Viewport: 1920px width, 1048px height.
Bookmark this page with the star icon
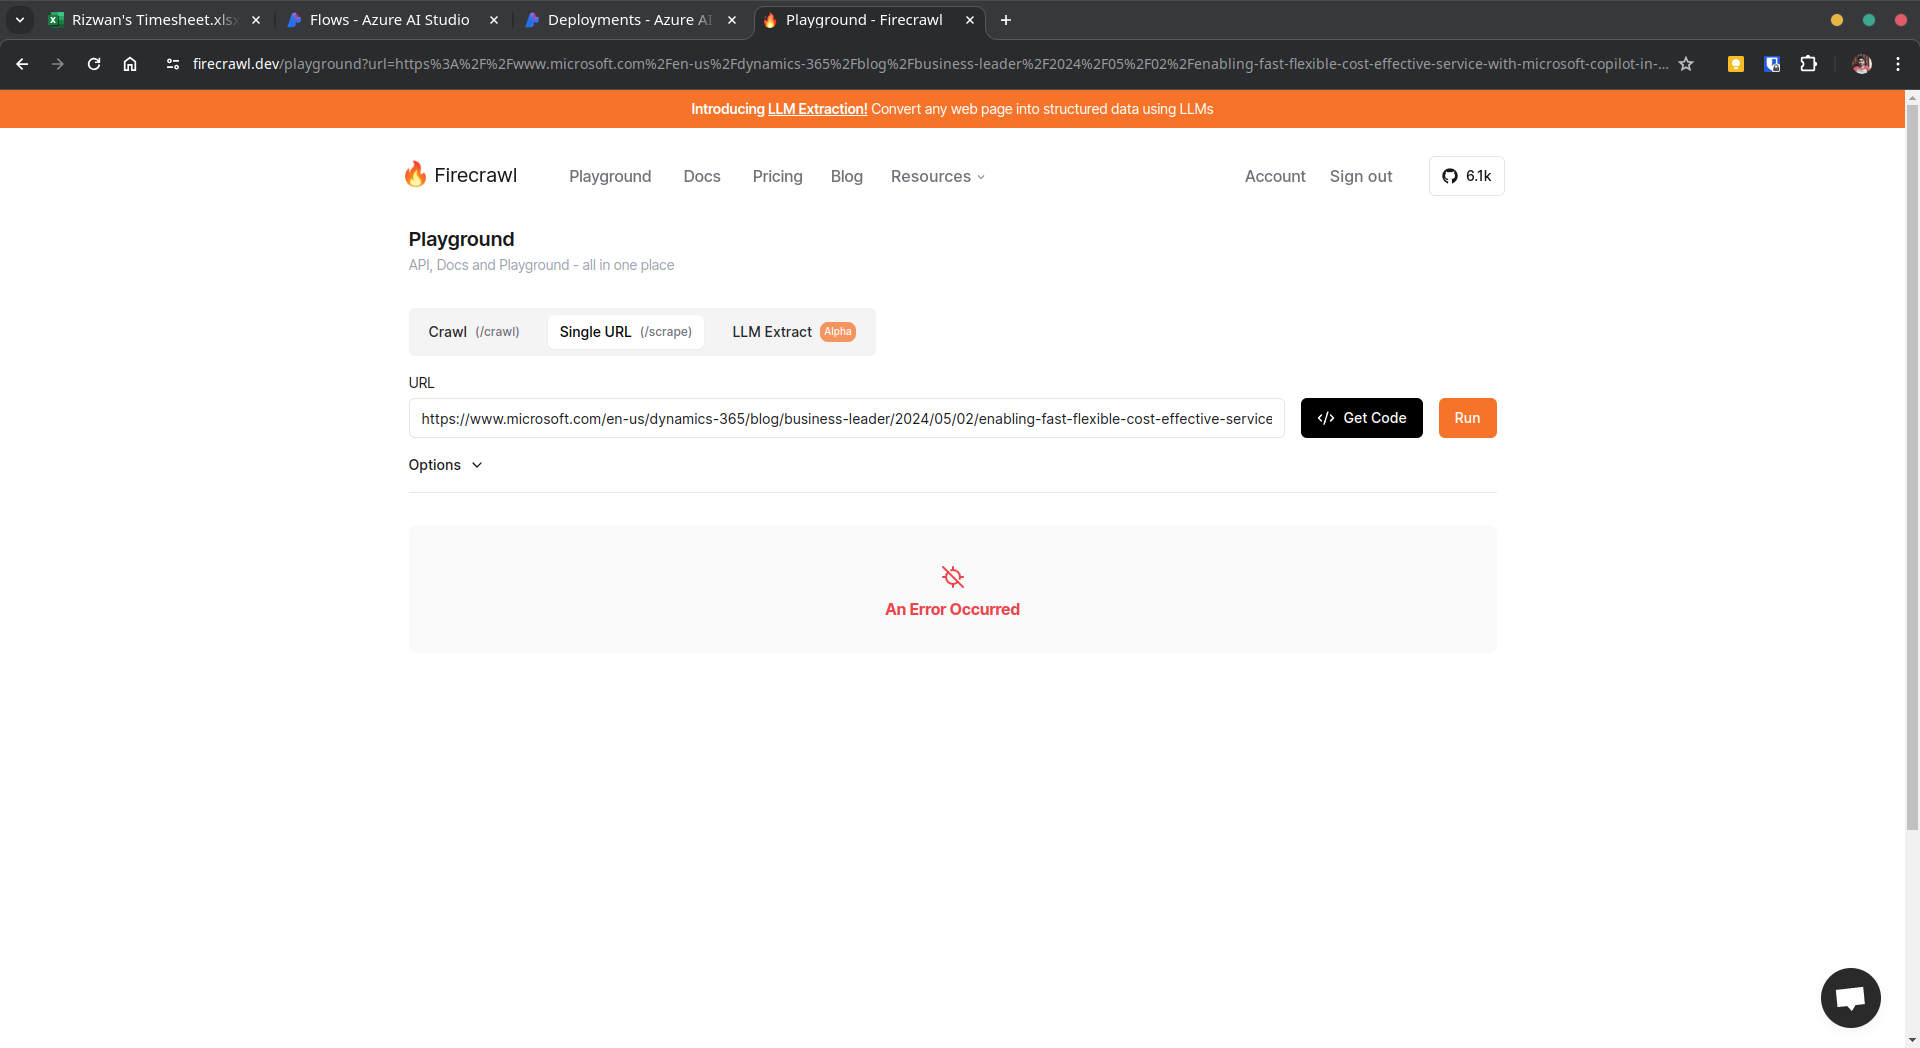click(x=1686, y=64)
